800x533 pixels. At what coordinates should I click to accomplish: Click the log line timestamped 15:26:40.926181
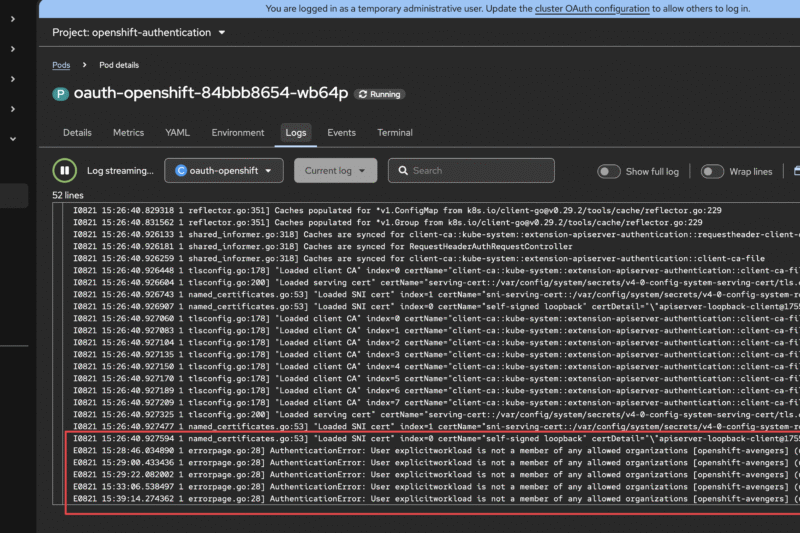point(323,246)
